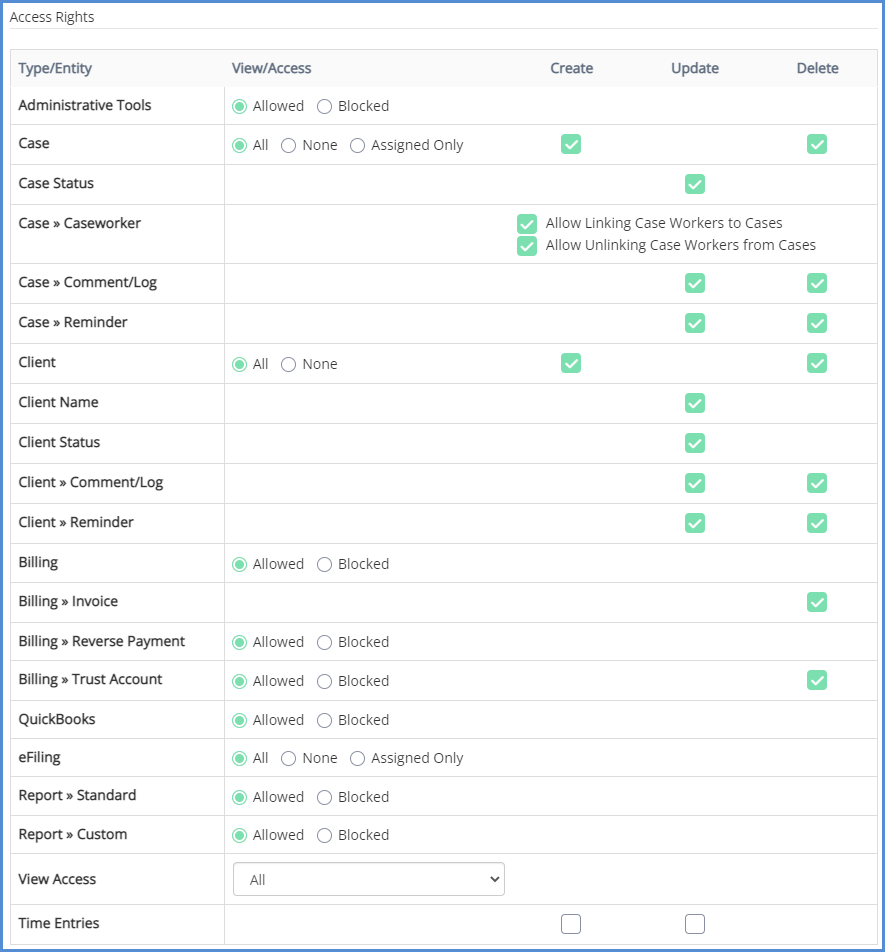Uncheck Allow Unlinking Case Workers from Cases

(527, 246)
